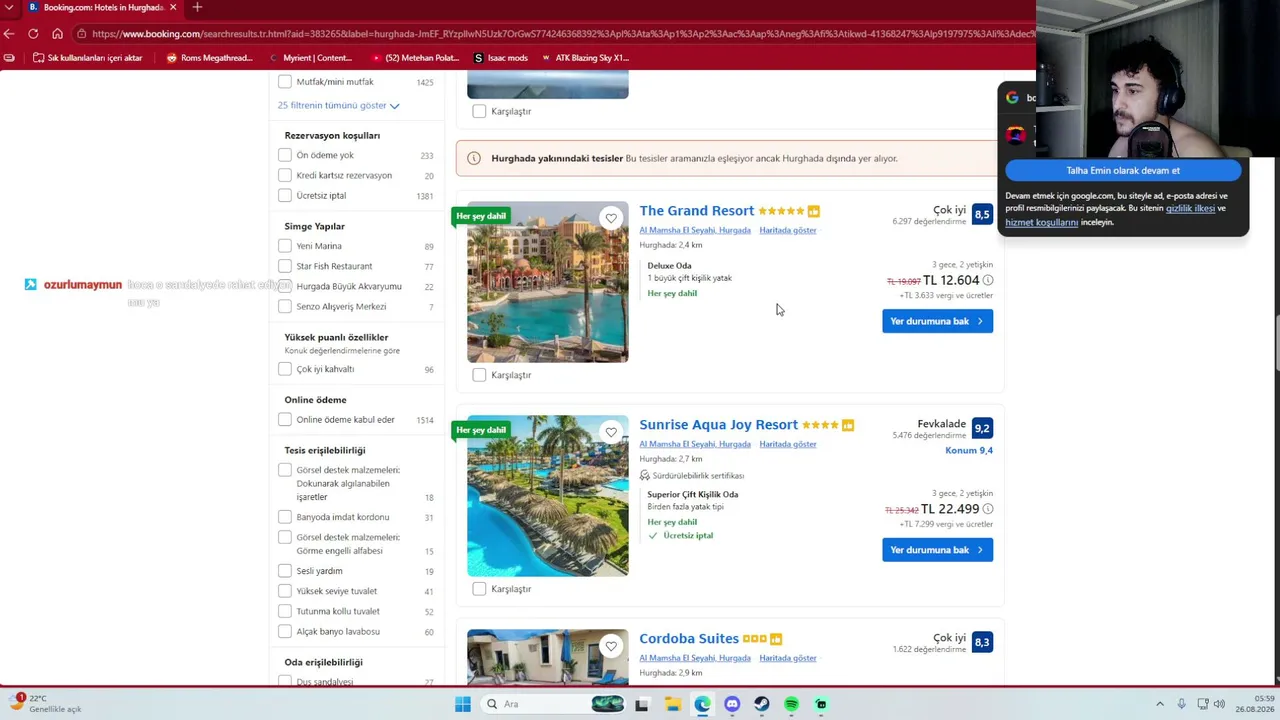
Task: Tick Karşılaştır checkbox under Sunrise Aqua Joy Resort
Action: click(x=479, y=589)
